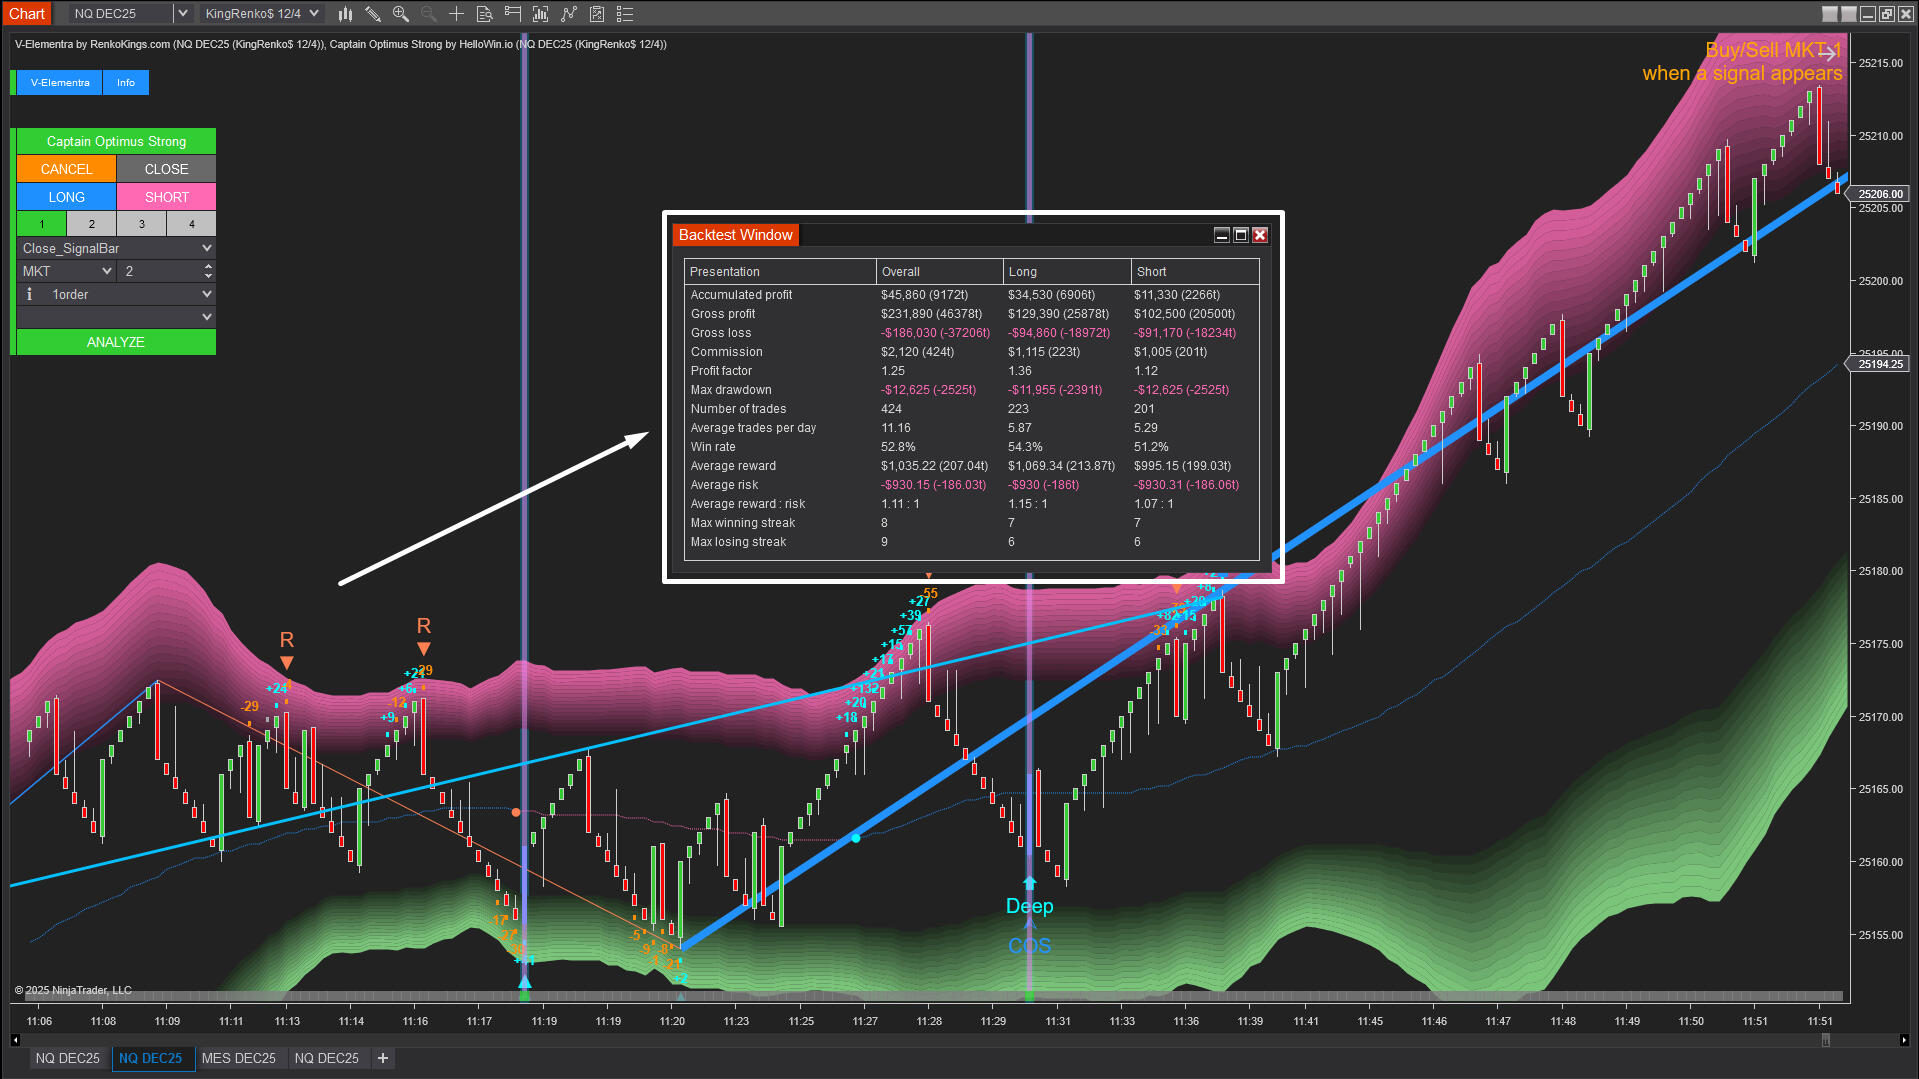Viewport: 1919px width, 1079px height.
Task: Switch to the MES DEC25 tab
Action: (x=238, y=1058)
